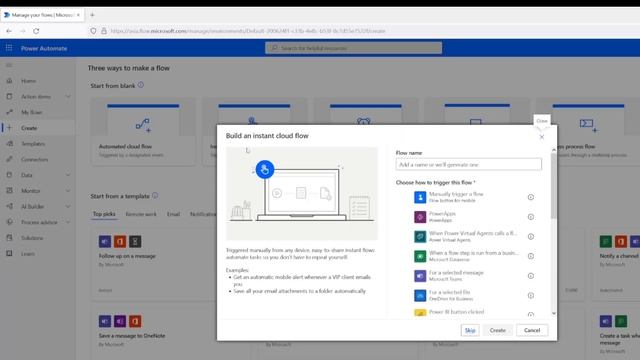Image resolution: width=640 pixels, height=360 pixels.
Task: Click Skip button in dialog
Action: coord(470,330)
